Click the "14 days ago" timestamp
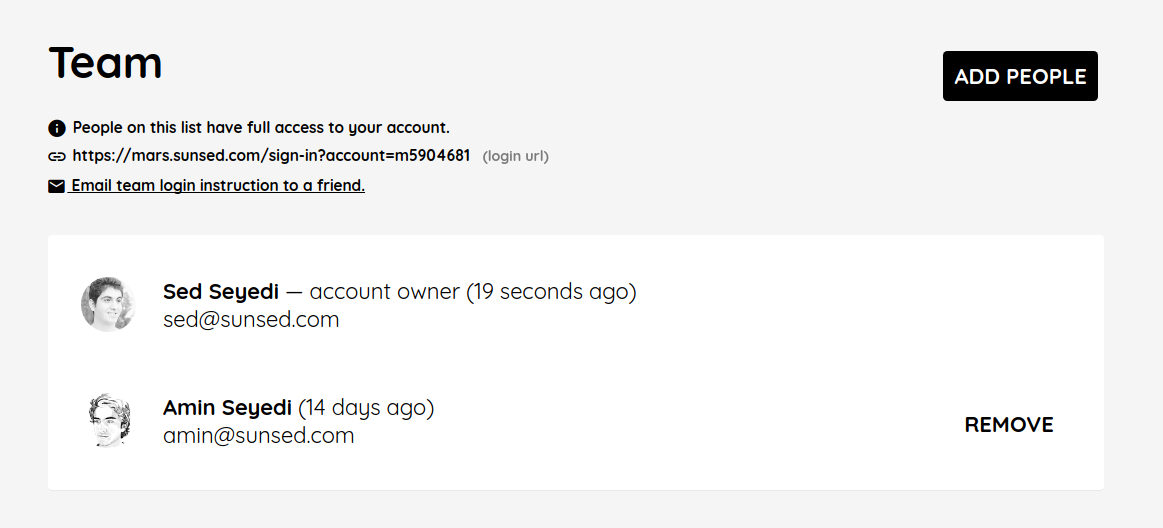This screenshot has width=1163, height=528. [x=366, y=408]
